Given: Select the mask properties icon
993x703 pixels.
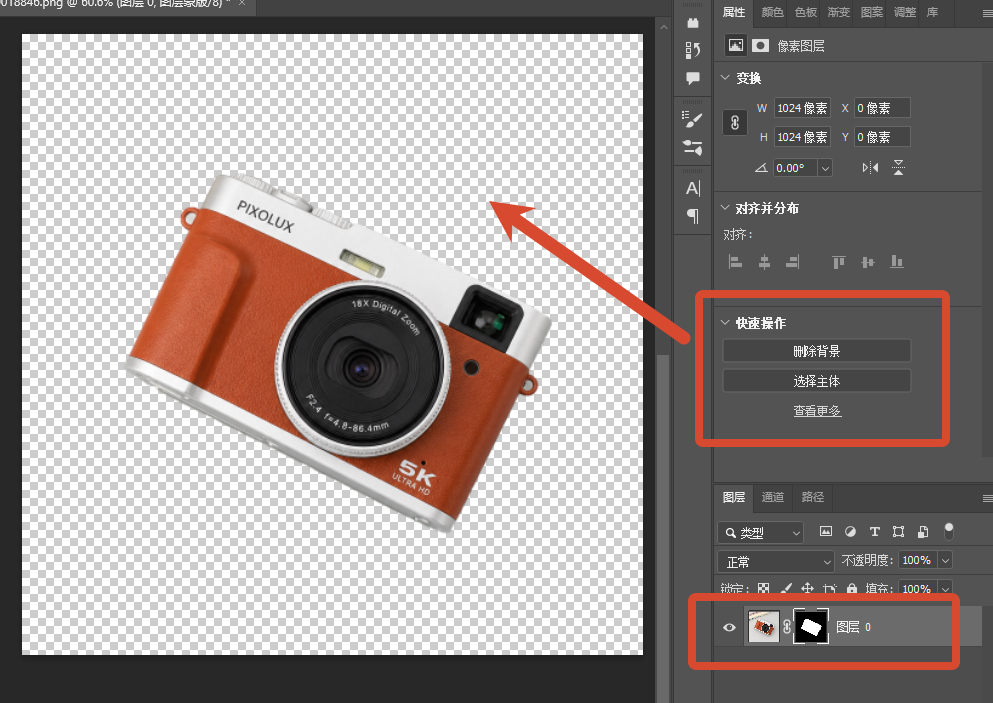Looking at the screenshot, I should pos(760,46).
